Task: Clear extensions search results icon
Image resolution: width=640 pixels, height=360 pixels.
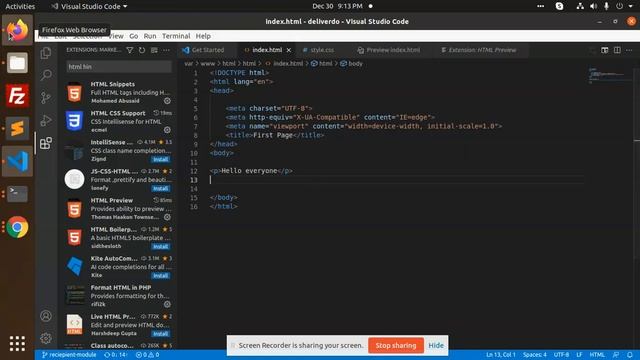Action: pyautogui.click(x=154, y=50)
